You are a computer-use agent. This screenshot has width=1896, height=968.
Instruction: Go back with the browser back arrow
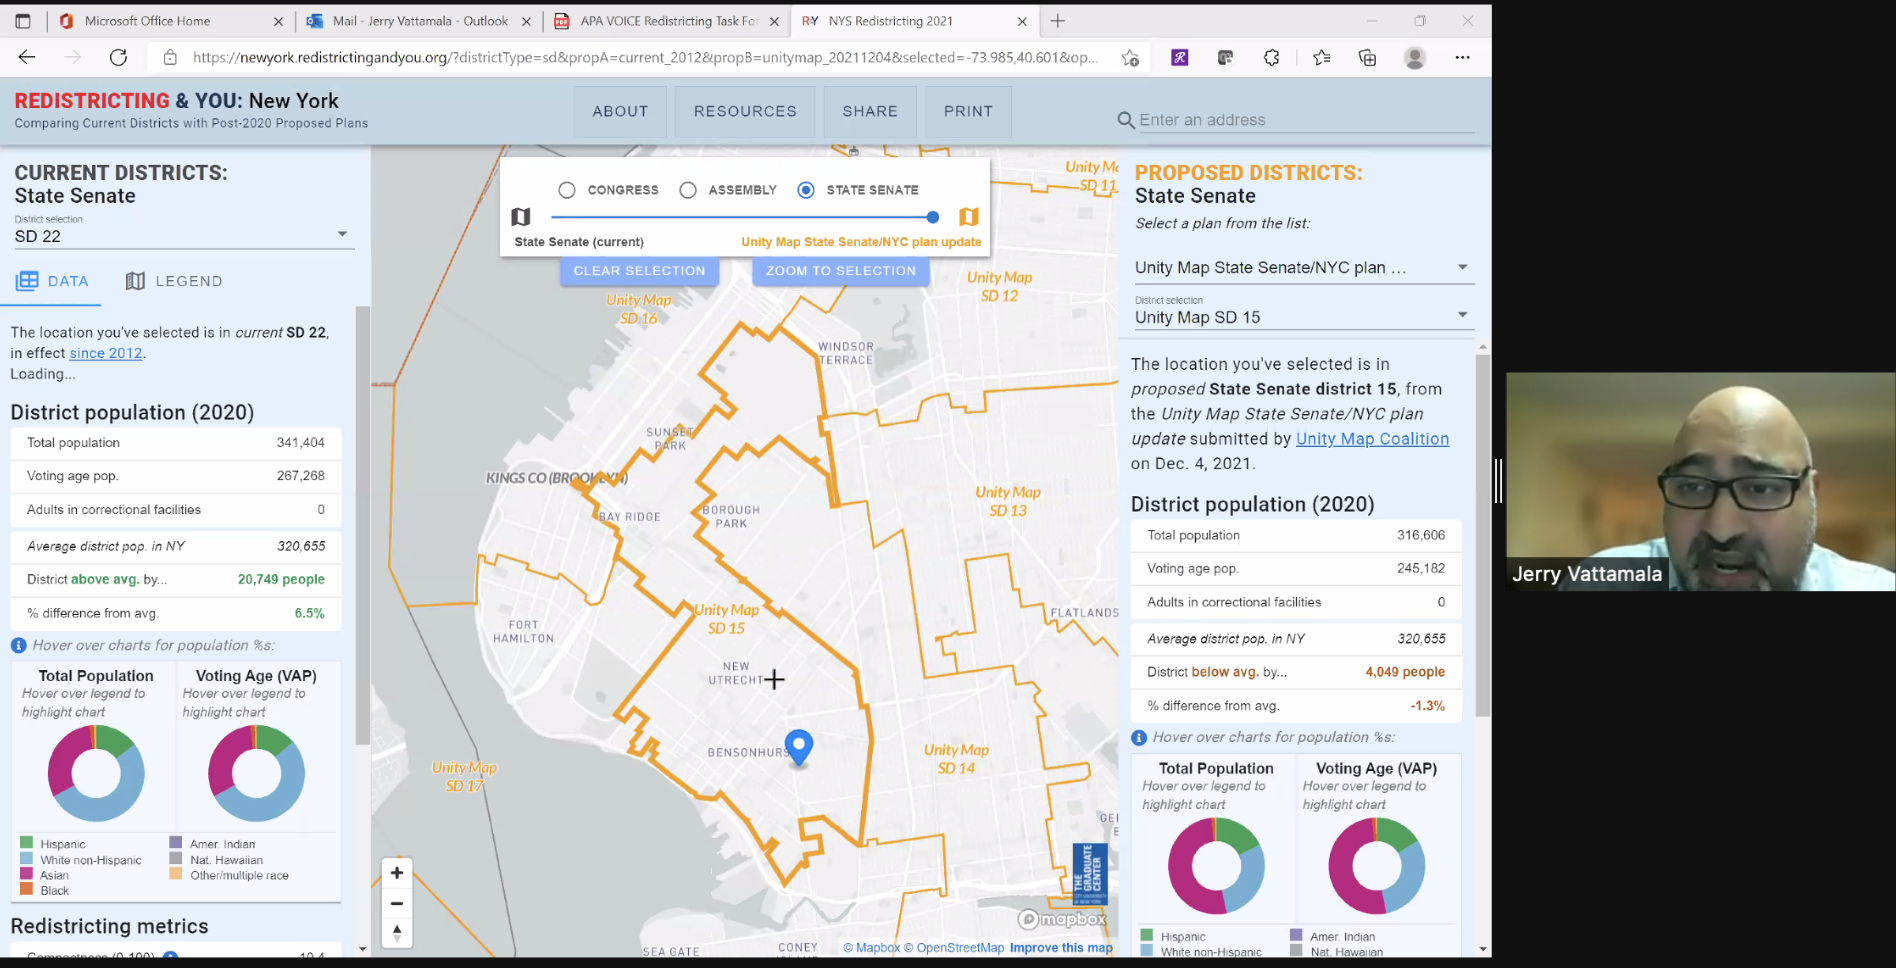[x=27, y=57]
